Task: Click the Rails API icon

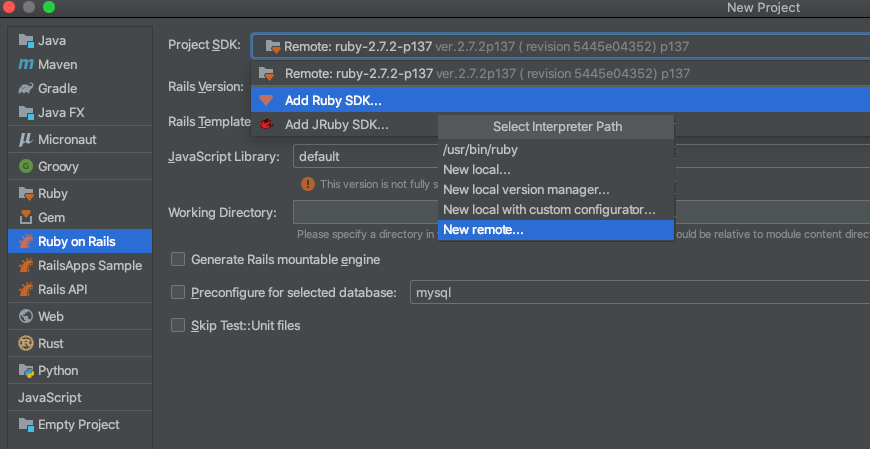Action: click(26, 289)
